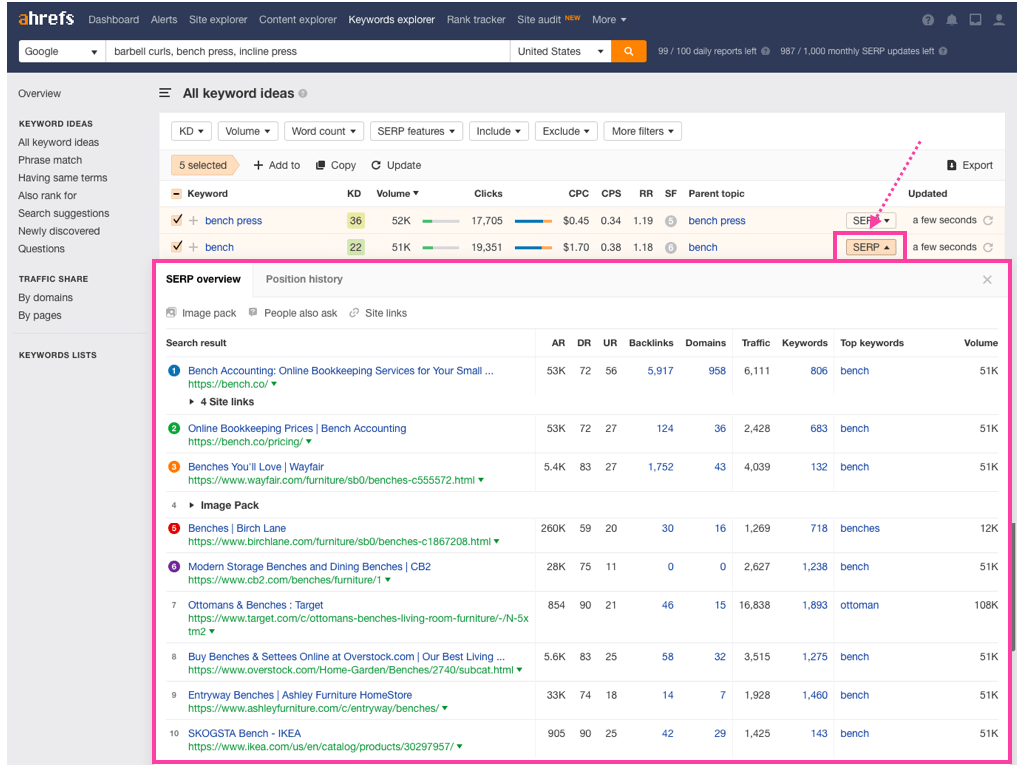The image size is (1022, 767).
Task: Toggle the select-all checkbox in the header
Action: pyautogui.click(x=177, y=193)
